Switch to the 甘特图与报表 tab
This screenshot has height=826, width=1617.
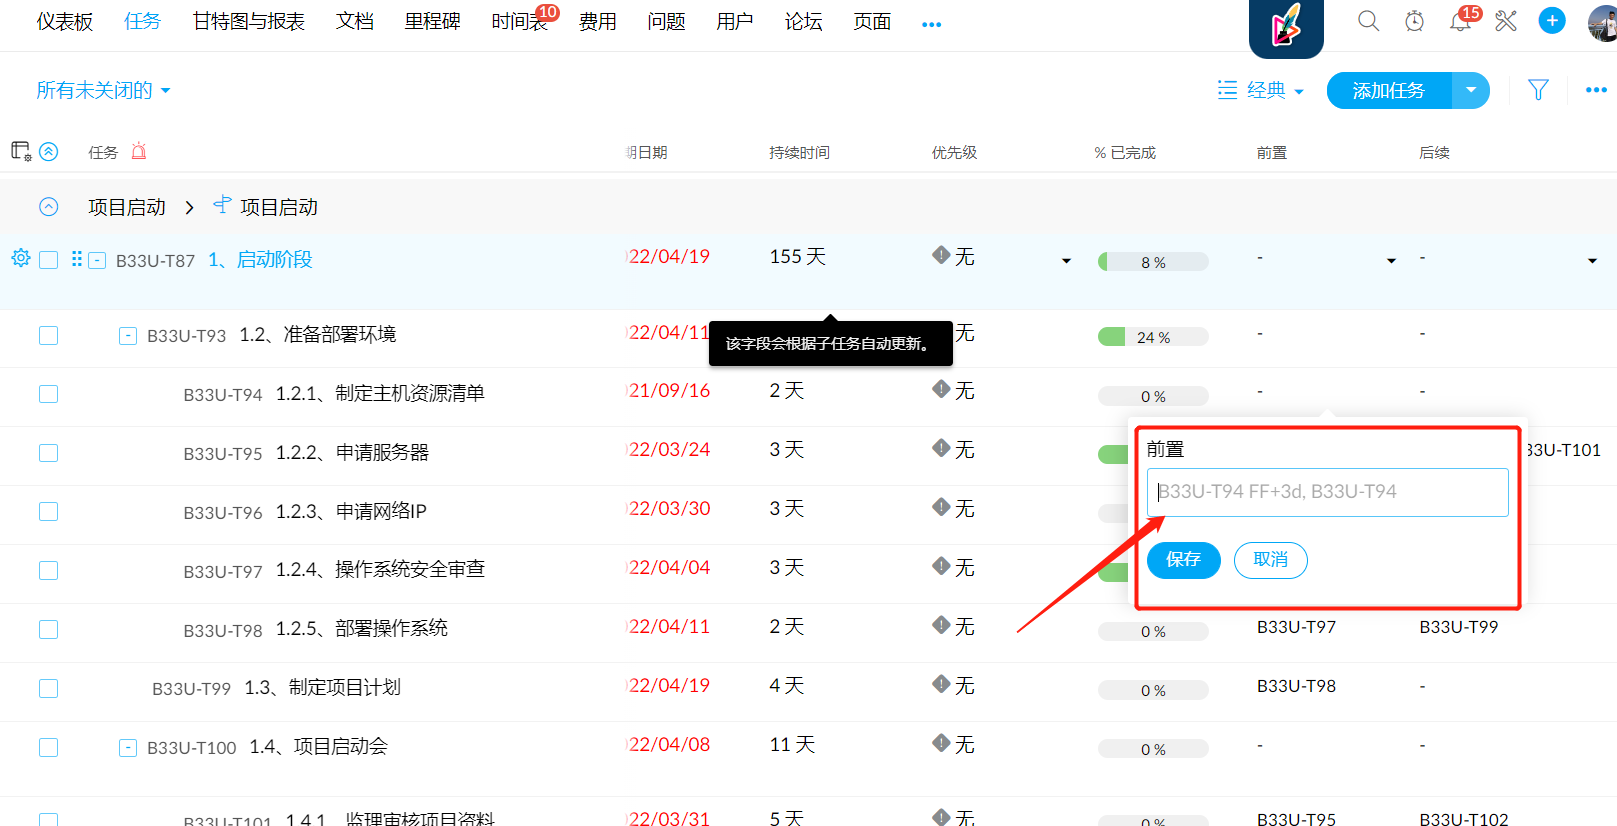[248, 22]
